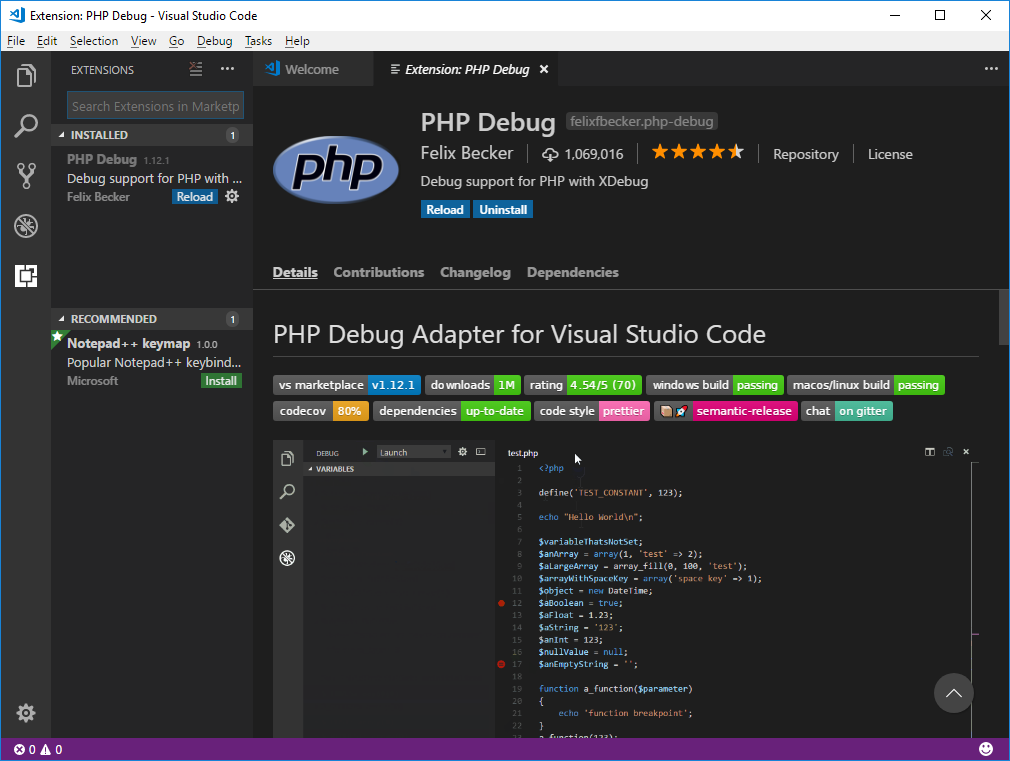
Task: Click the vs marketplace v1.12.1 badge
Action: coord(347,385)
